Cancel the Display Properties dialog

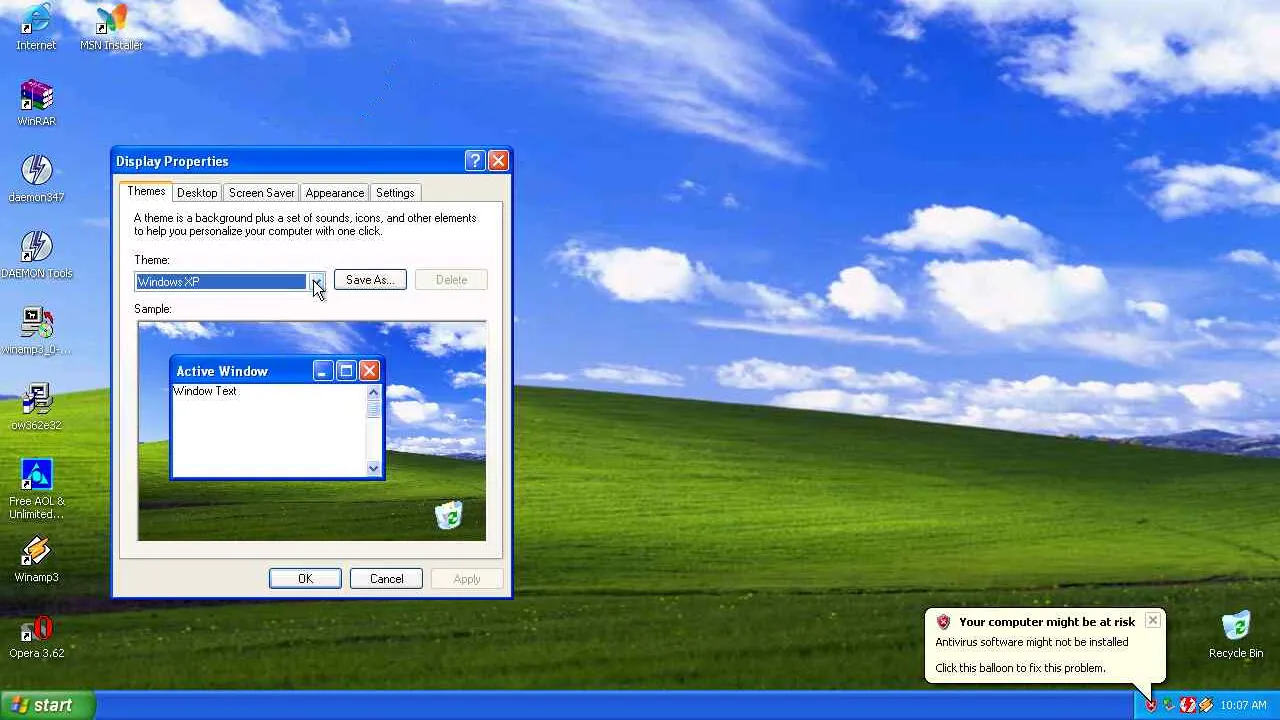coord(386,579)
